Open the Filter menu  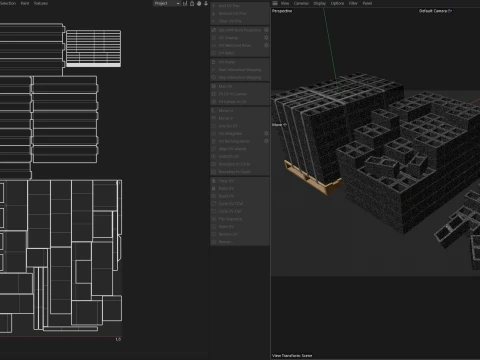[353, 3]
